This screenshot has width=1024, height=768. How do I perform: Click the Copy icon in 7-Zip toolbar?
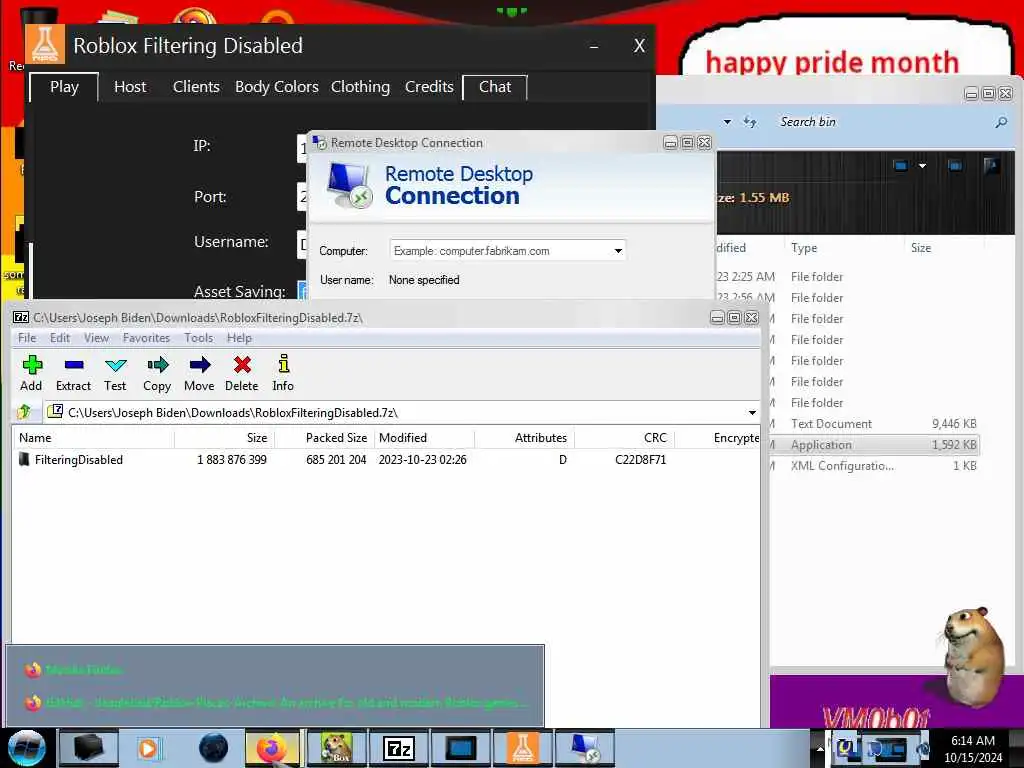click(x=157, y=373)
